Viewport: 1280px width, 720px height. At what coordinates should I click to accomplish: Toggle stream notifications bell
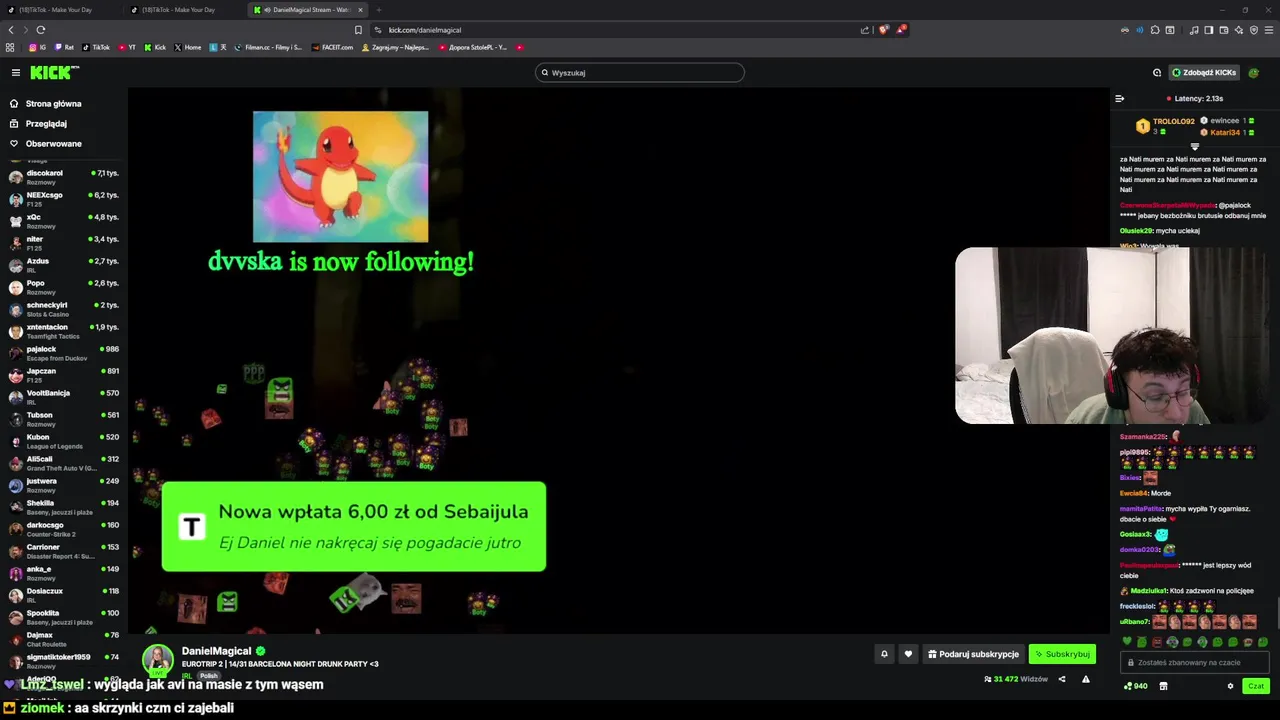point(884,654)
